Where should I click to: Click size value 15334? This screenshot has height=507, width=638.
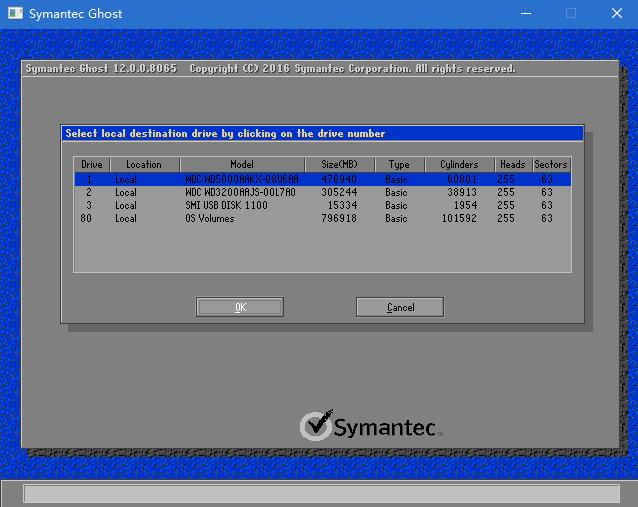(342, 205)
